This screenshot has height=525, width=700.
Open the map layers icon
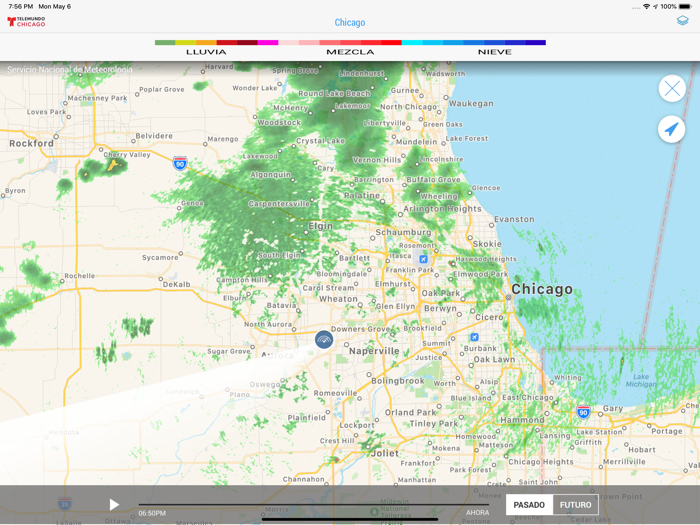(x=682, y=21)
